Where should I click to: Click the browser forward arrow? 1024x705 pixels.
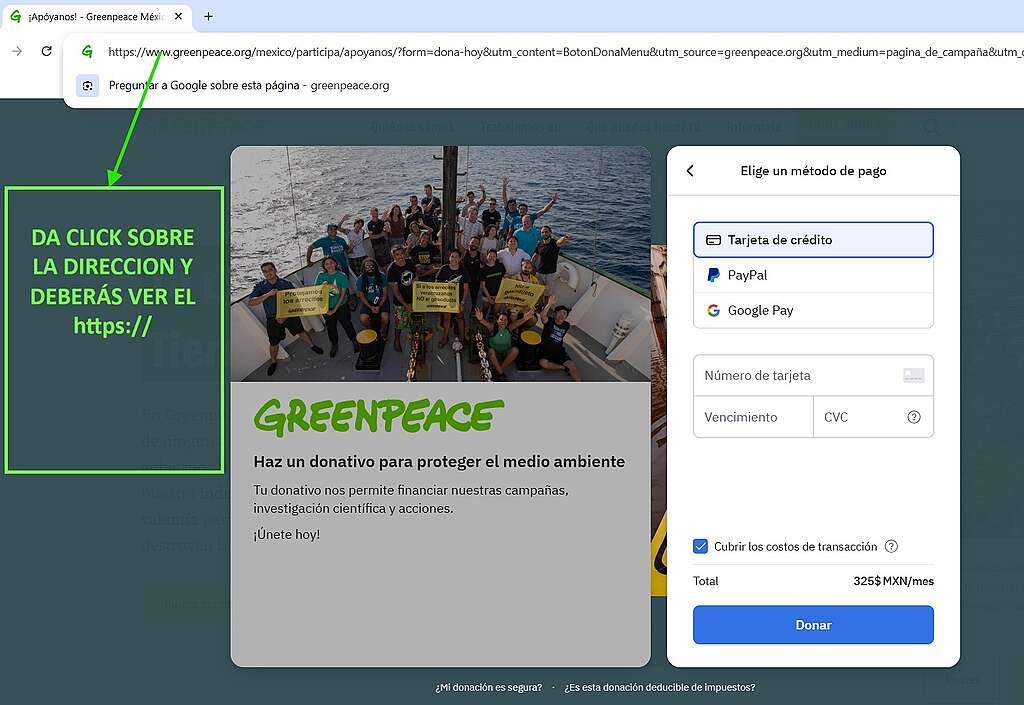[x=16, y=51]
